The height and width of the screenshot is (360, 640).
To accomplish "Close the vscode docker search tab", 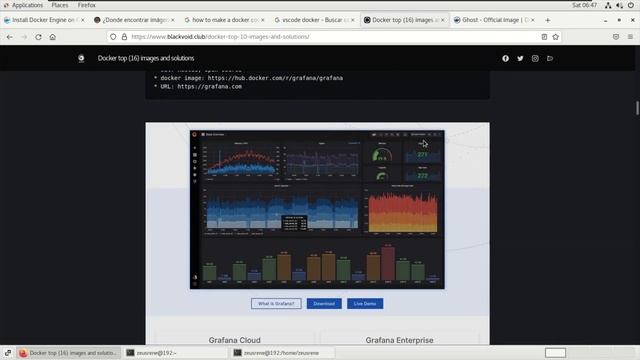I will point(353,20).
